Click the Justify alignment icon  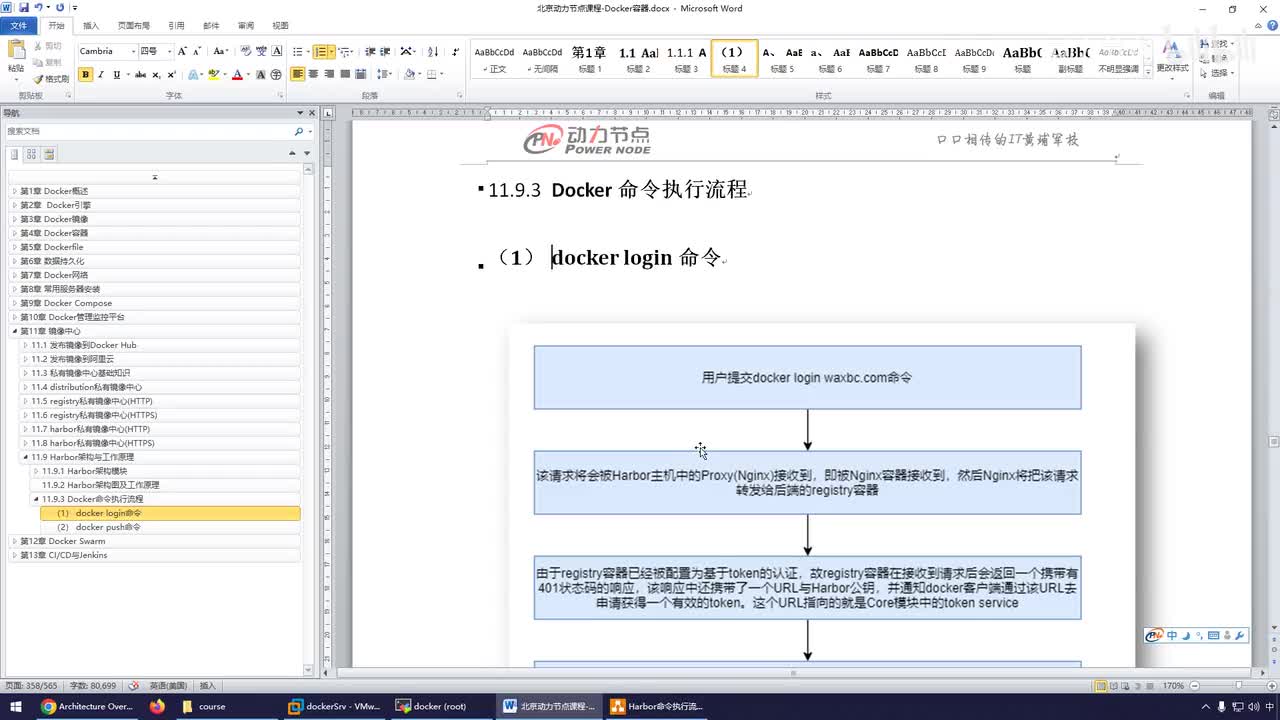click(x=345, y=74)
